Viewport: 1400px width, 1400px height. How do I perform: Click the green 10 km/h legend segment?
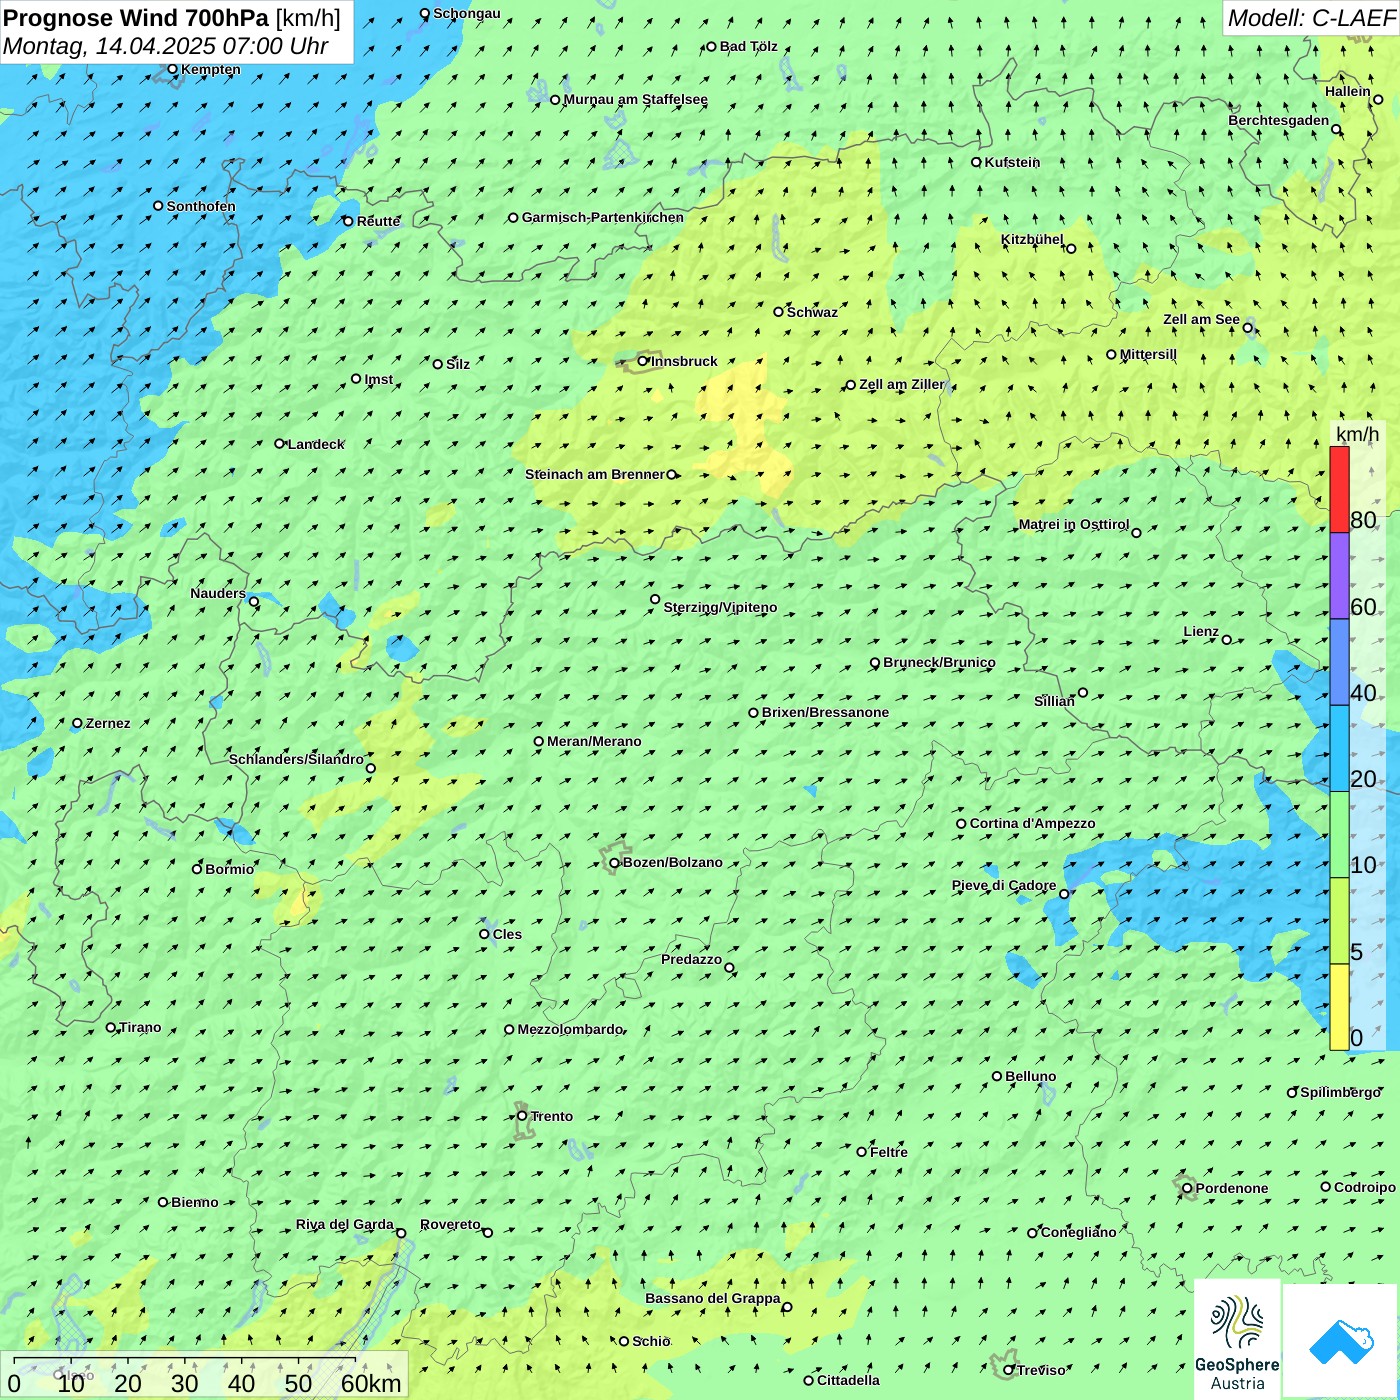pyautogui.click(x=1339, y=834)
